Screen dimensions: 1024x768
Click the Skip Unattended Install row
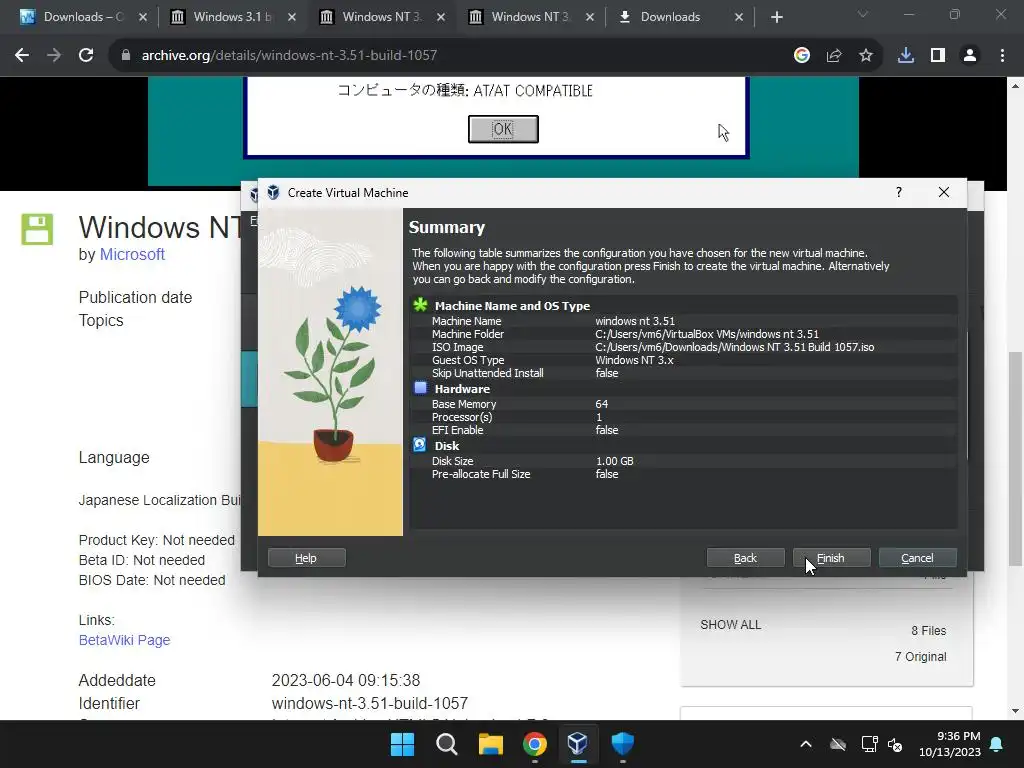click(x=684, y=373)
